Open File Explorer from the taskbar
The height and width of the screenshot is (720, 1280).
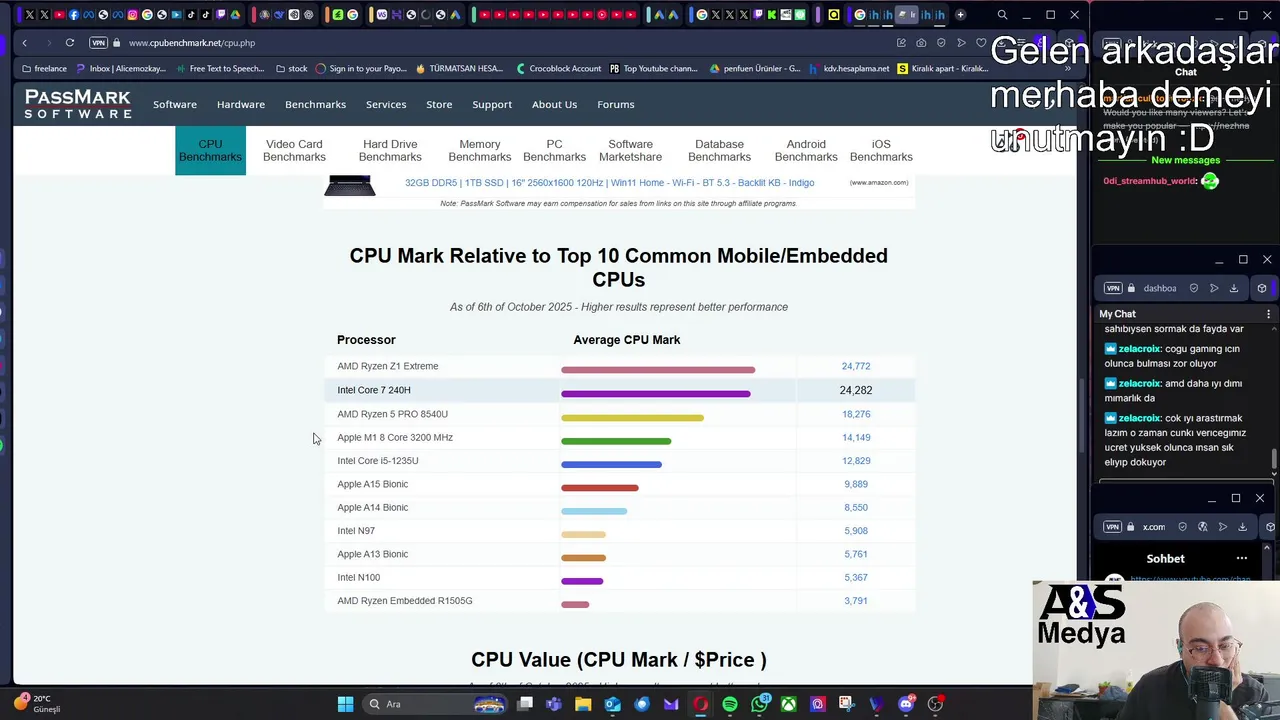point(583,704)
